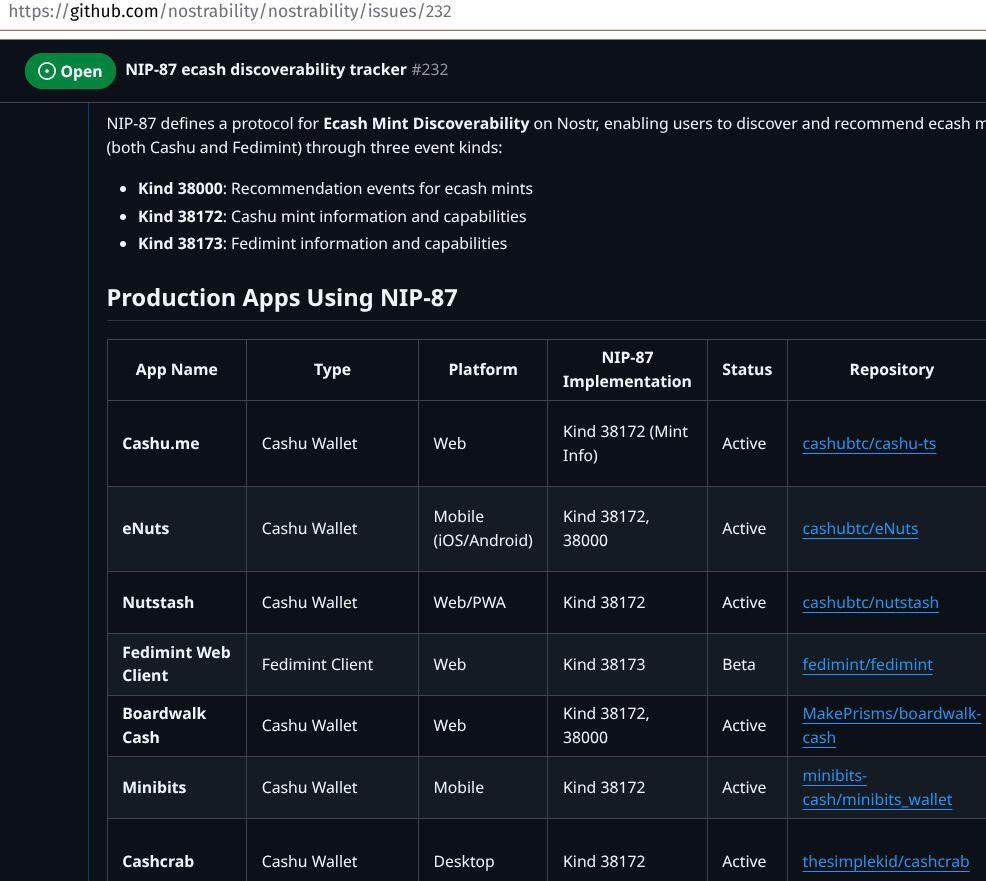Screen dimensions: 986x881
Task: Click the Kind 38172 bullet item
Action: (x=332, y=216)
